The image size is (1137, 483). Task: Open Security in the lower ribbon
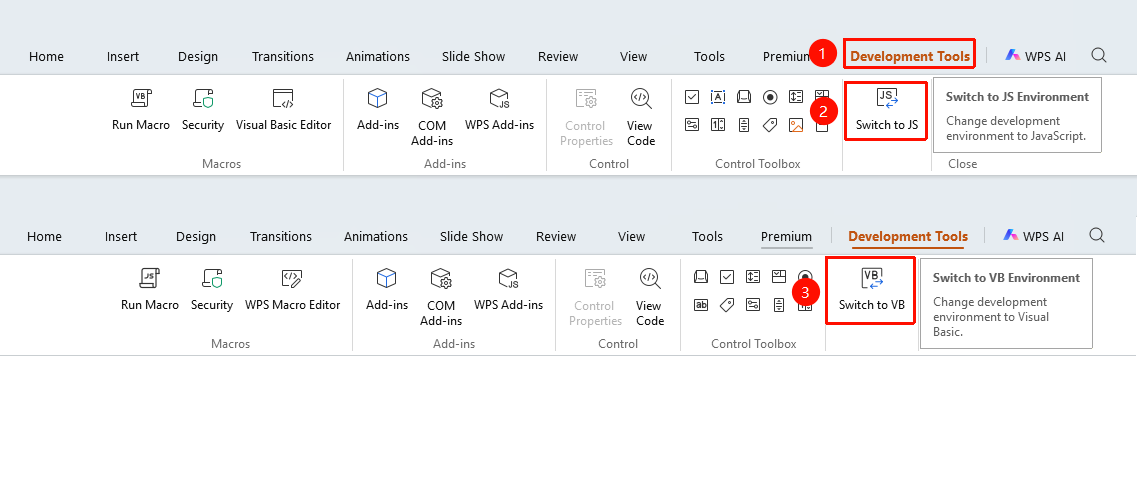click(x=212, y=289)
